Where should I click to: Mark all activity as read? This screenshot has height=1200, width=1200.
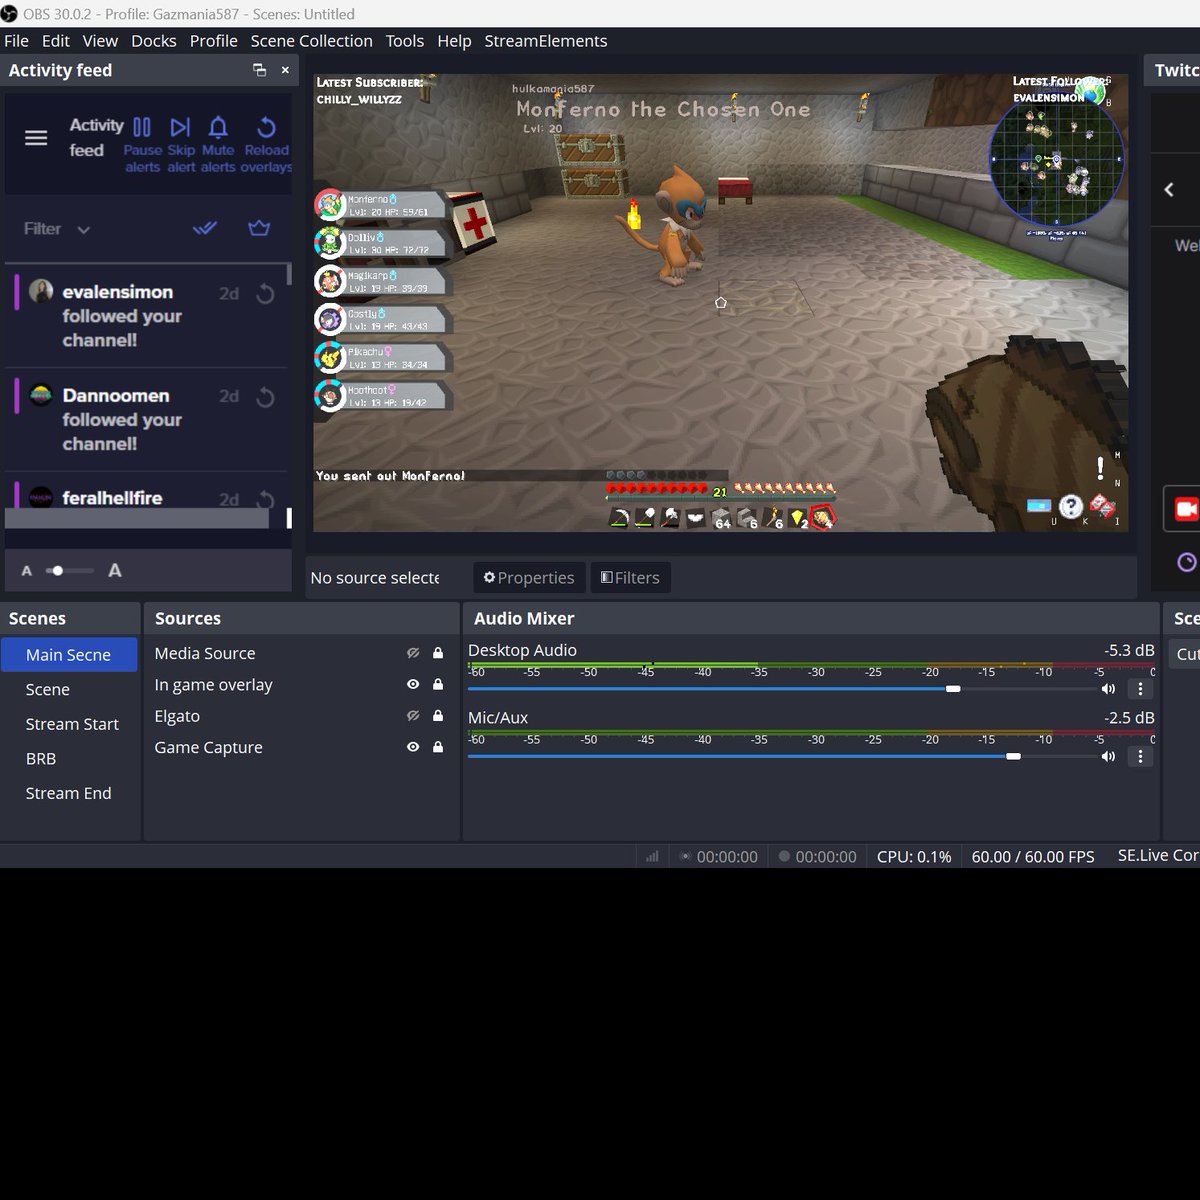(205, 229)
